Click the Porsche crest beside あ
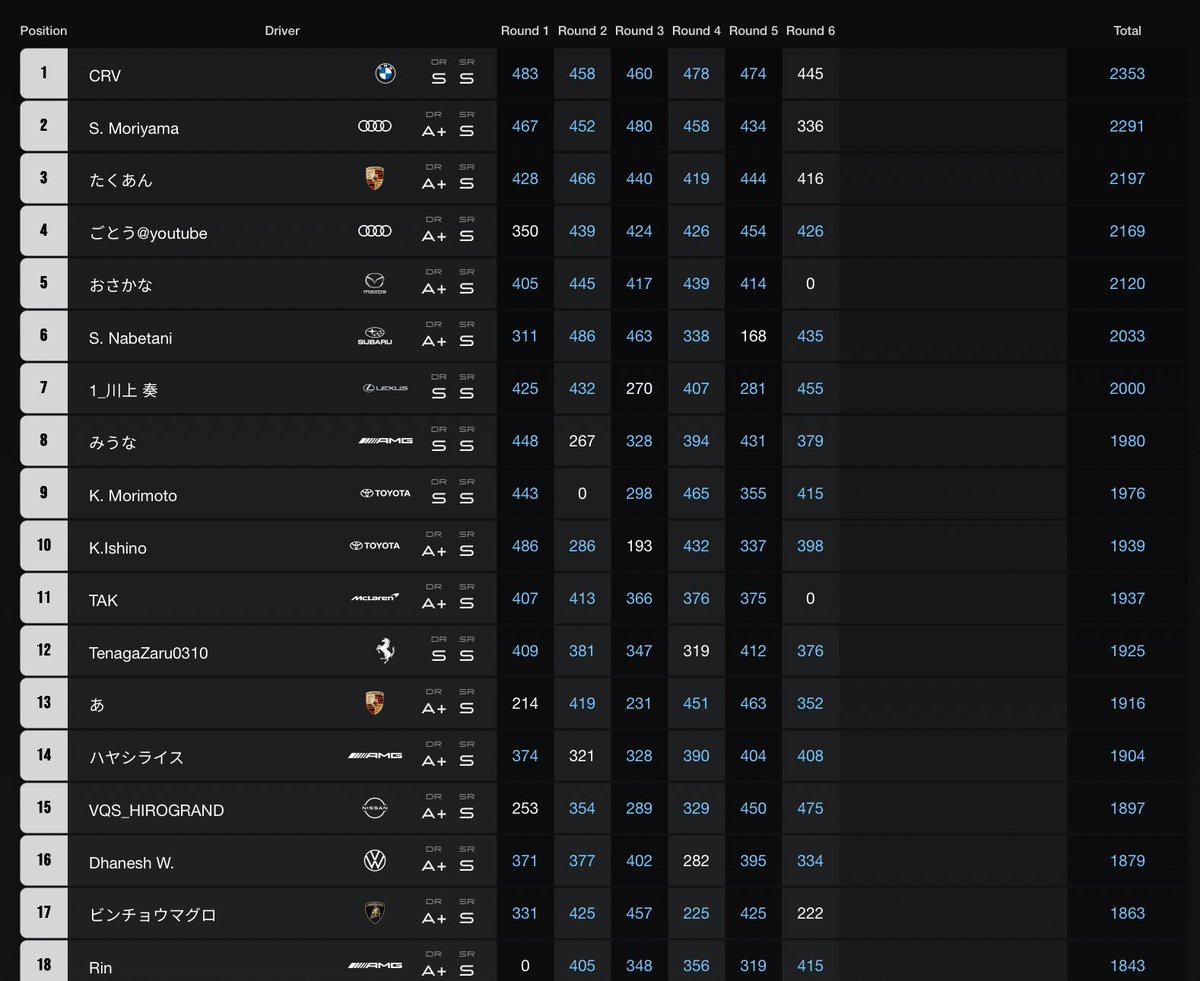Screen dimensions: 1200x981 click(375, 703)
